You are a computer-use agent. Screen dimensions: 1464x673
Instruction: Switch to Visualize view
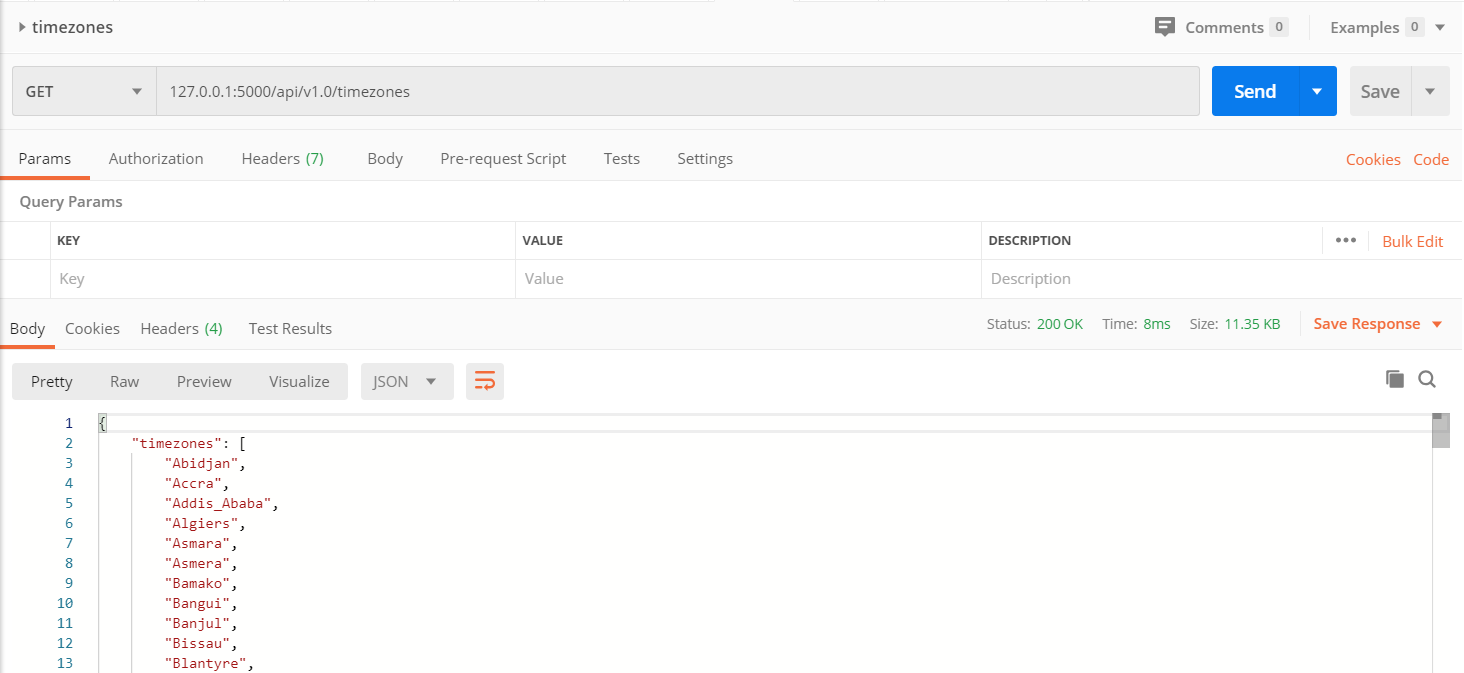299,381
